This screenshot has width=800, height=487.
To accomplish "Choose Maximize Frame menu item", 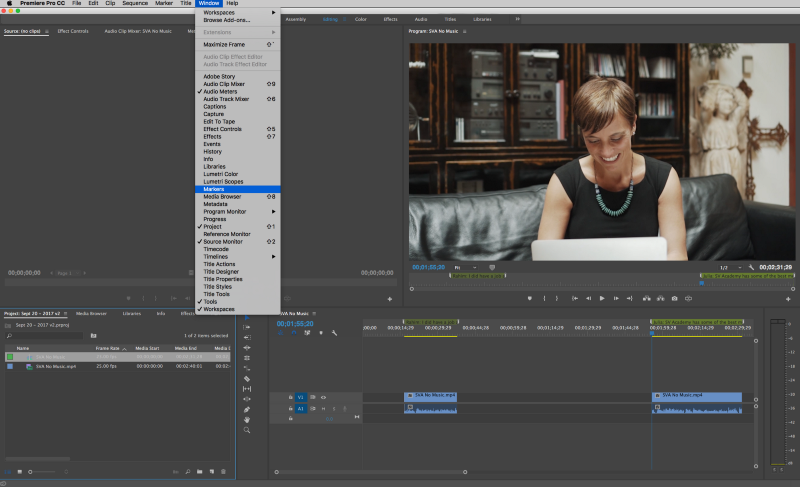I will tap(238, 44).
